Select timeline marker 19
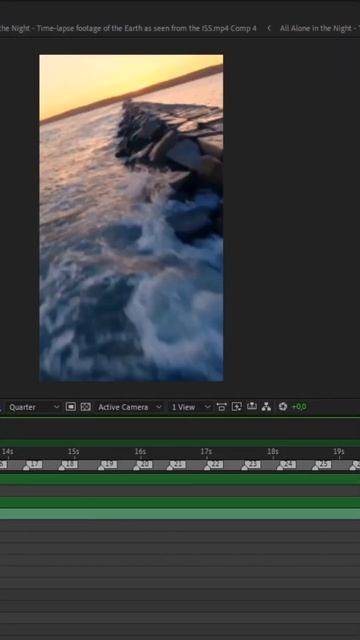The image size is (360, 640). 108,465
